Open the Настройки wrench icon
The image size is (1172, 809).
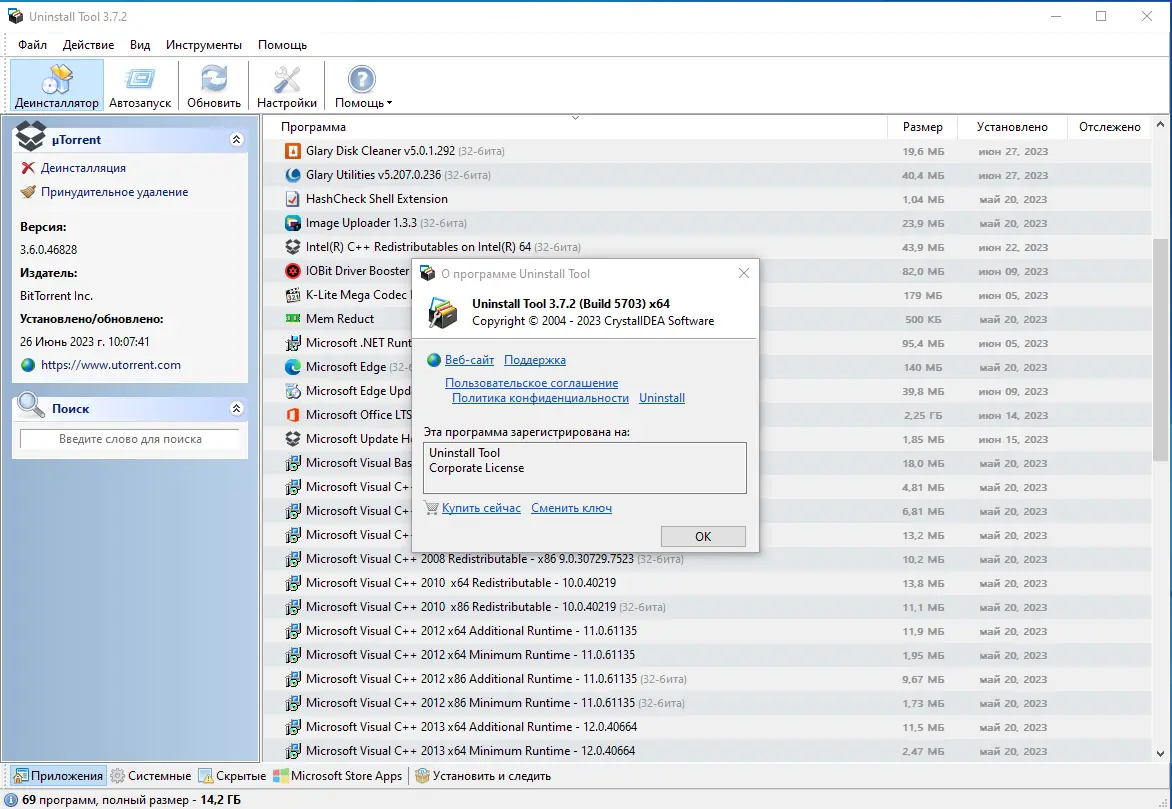pyautogui.click(x=286, y=78)
